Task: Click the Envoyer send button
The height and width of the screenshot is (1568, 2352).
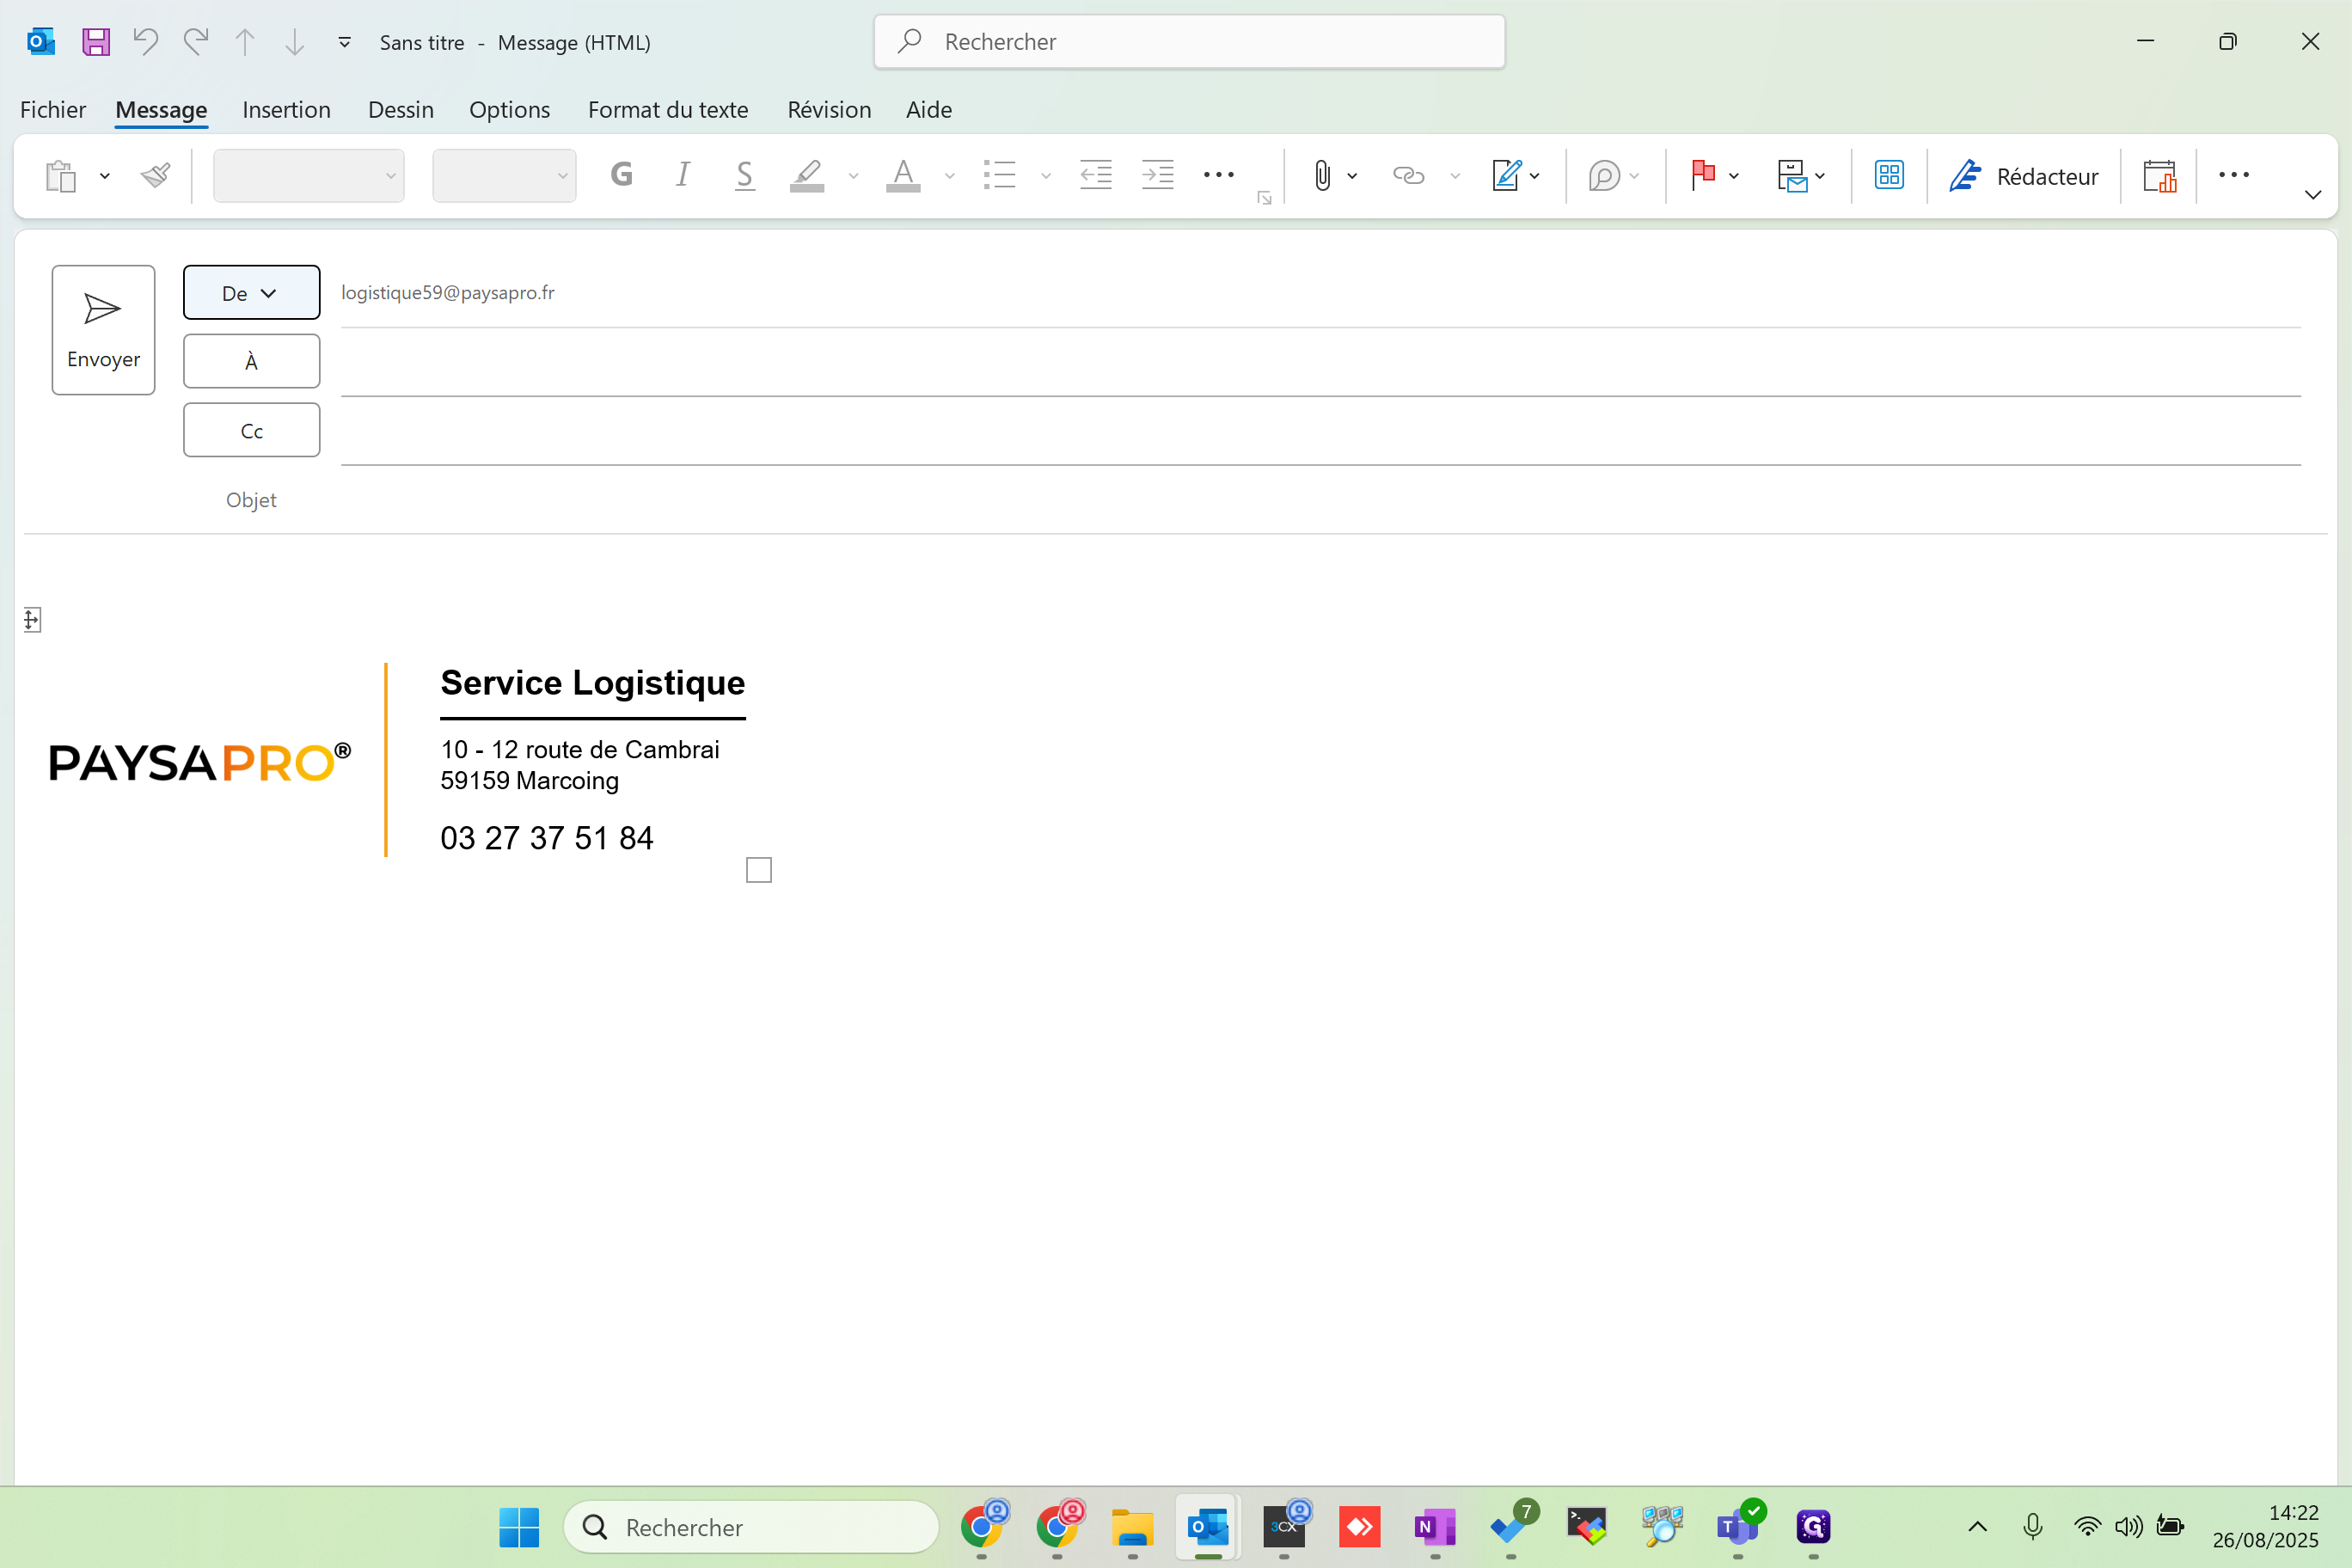Action: pyautogui.click(x=103, y=330)
